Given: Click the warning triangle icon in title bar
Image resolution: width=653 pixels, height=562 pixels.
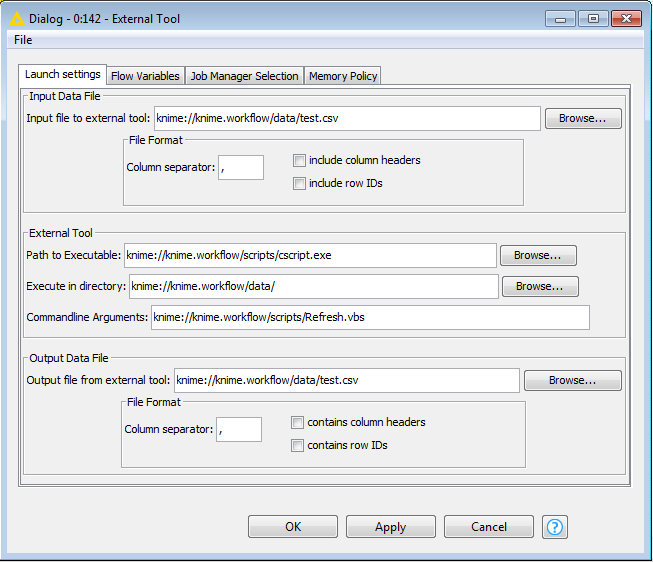Looking at the screenshot, I should [x=17, y=18].
